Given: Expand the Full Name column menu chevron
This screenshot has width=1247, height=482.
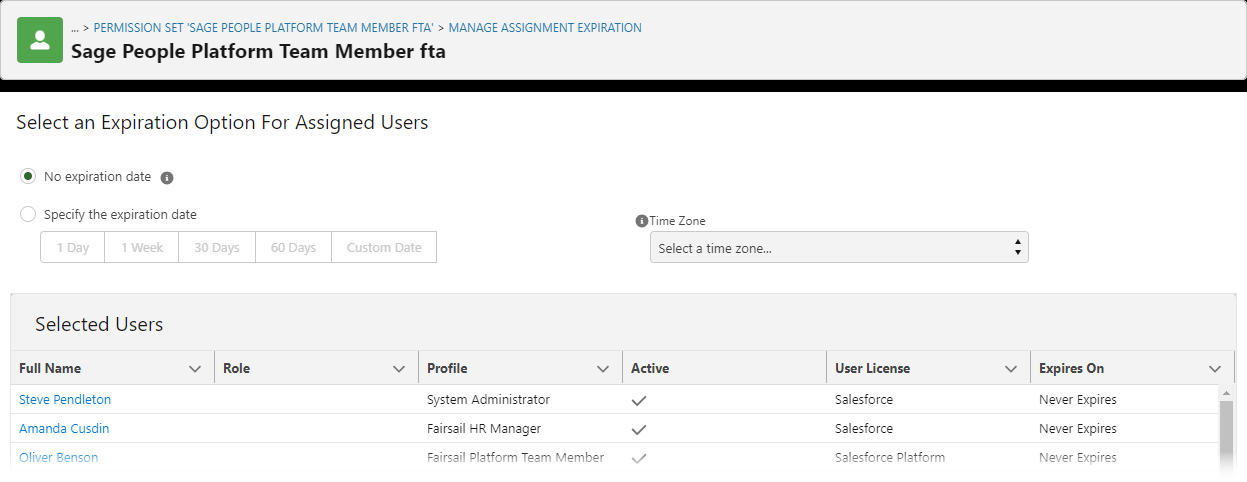Looking at the screenshot, I should tap(195, 369).
